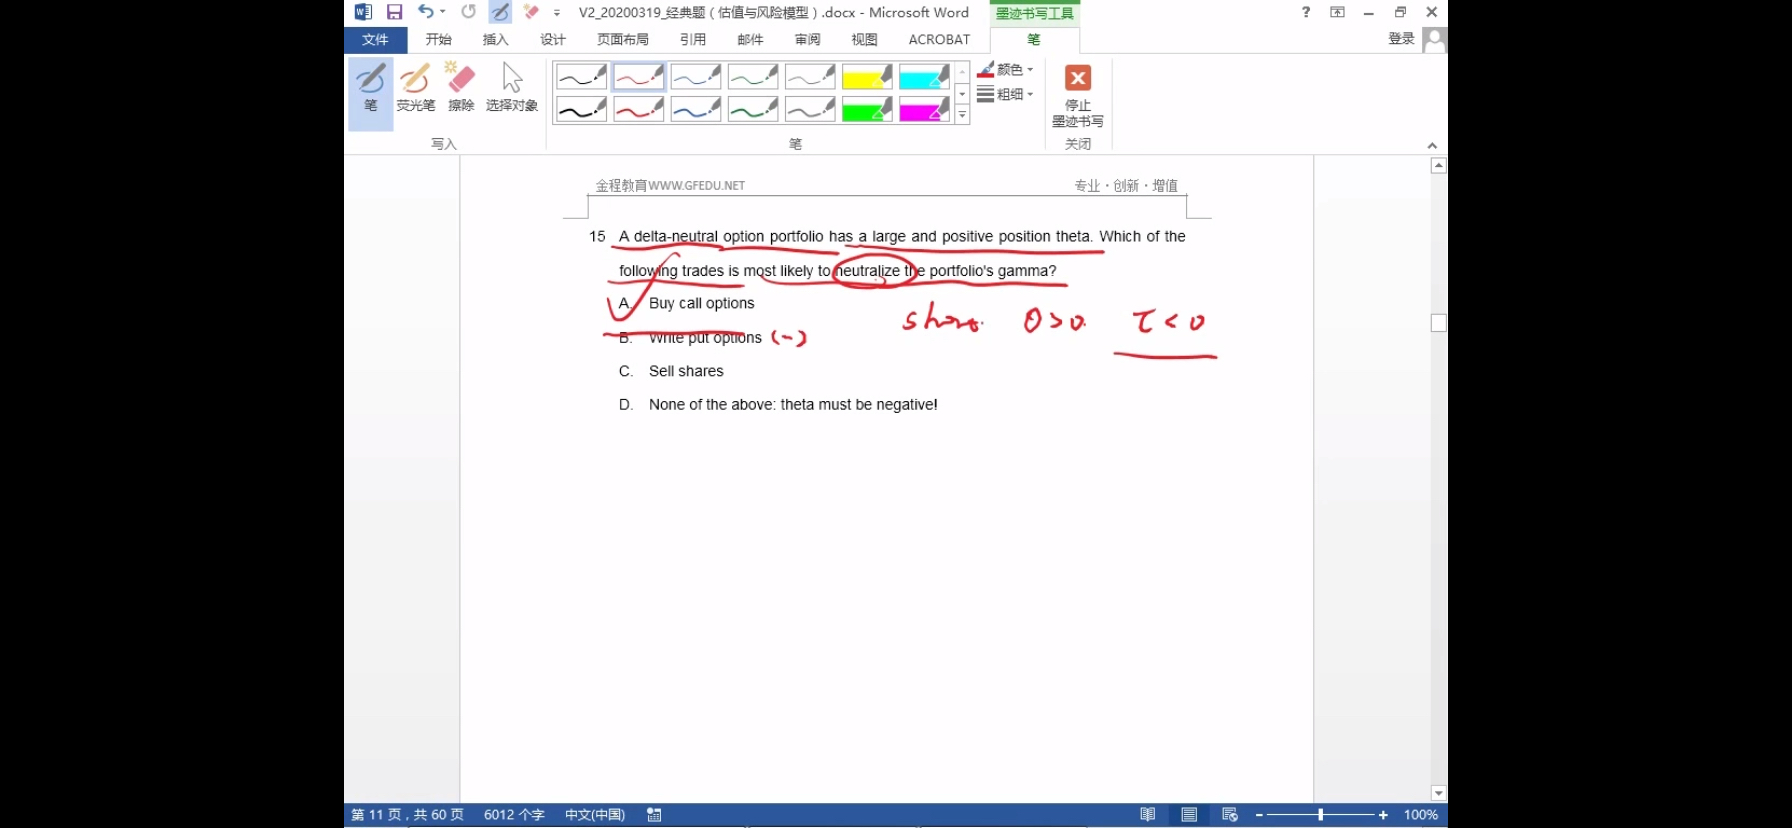Click the Undo arrow in quick access toolbar
This screenshot has width=1792, height=828.
426,12
